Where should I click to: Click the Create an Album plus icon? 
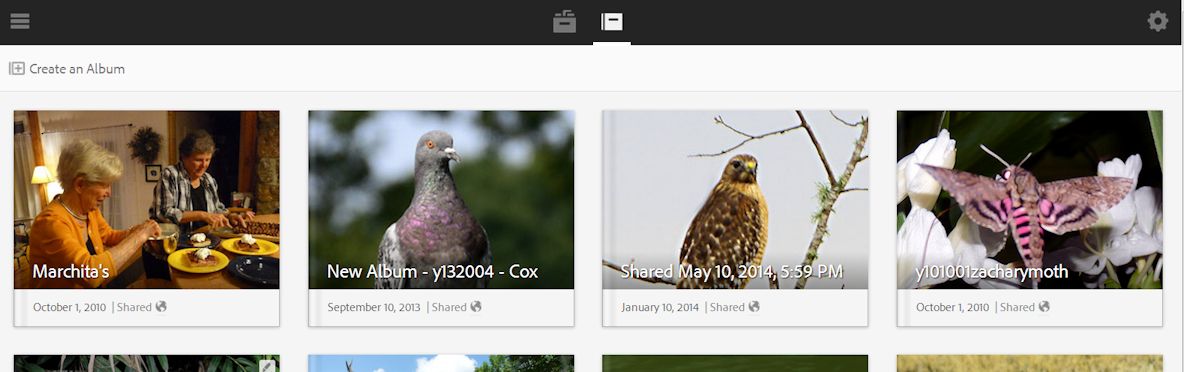point(17,69)
